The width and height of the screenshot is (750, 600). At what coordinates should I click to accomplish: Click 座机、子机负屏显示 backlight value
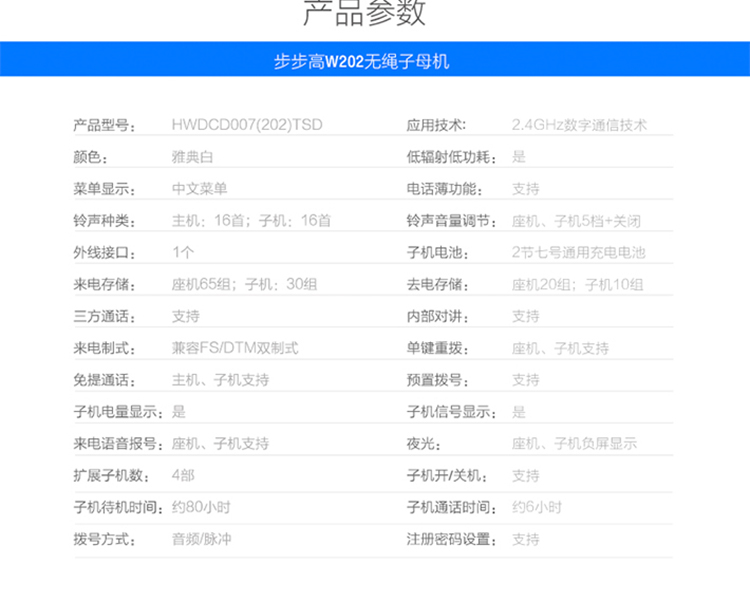point(574,444)
